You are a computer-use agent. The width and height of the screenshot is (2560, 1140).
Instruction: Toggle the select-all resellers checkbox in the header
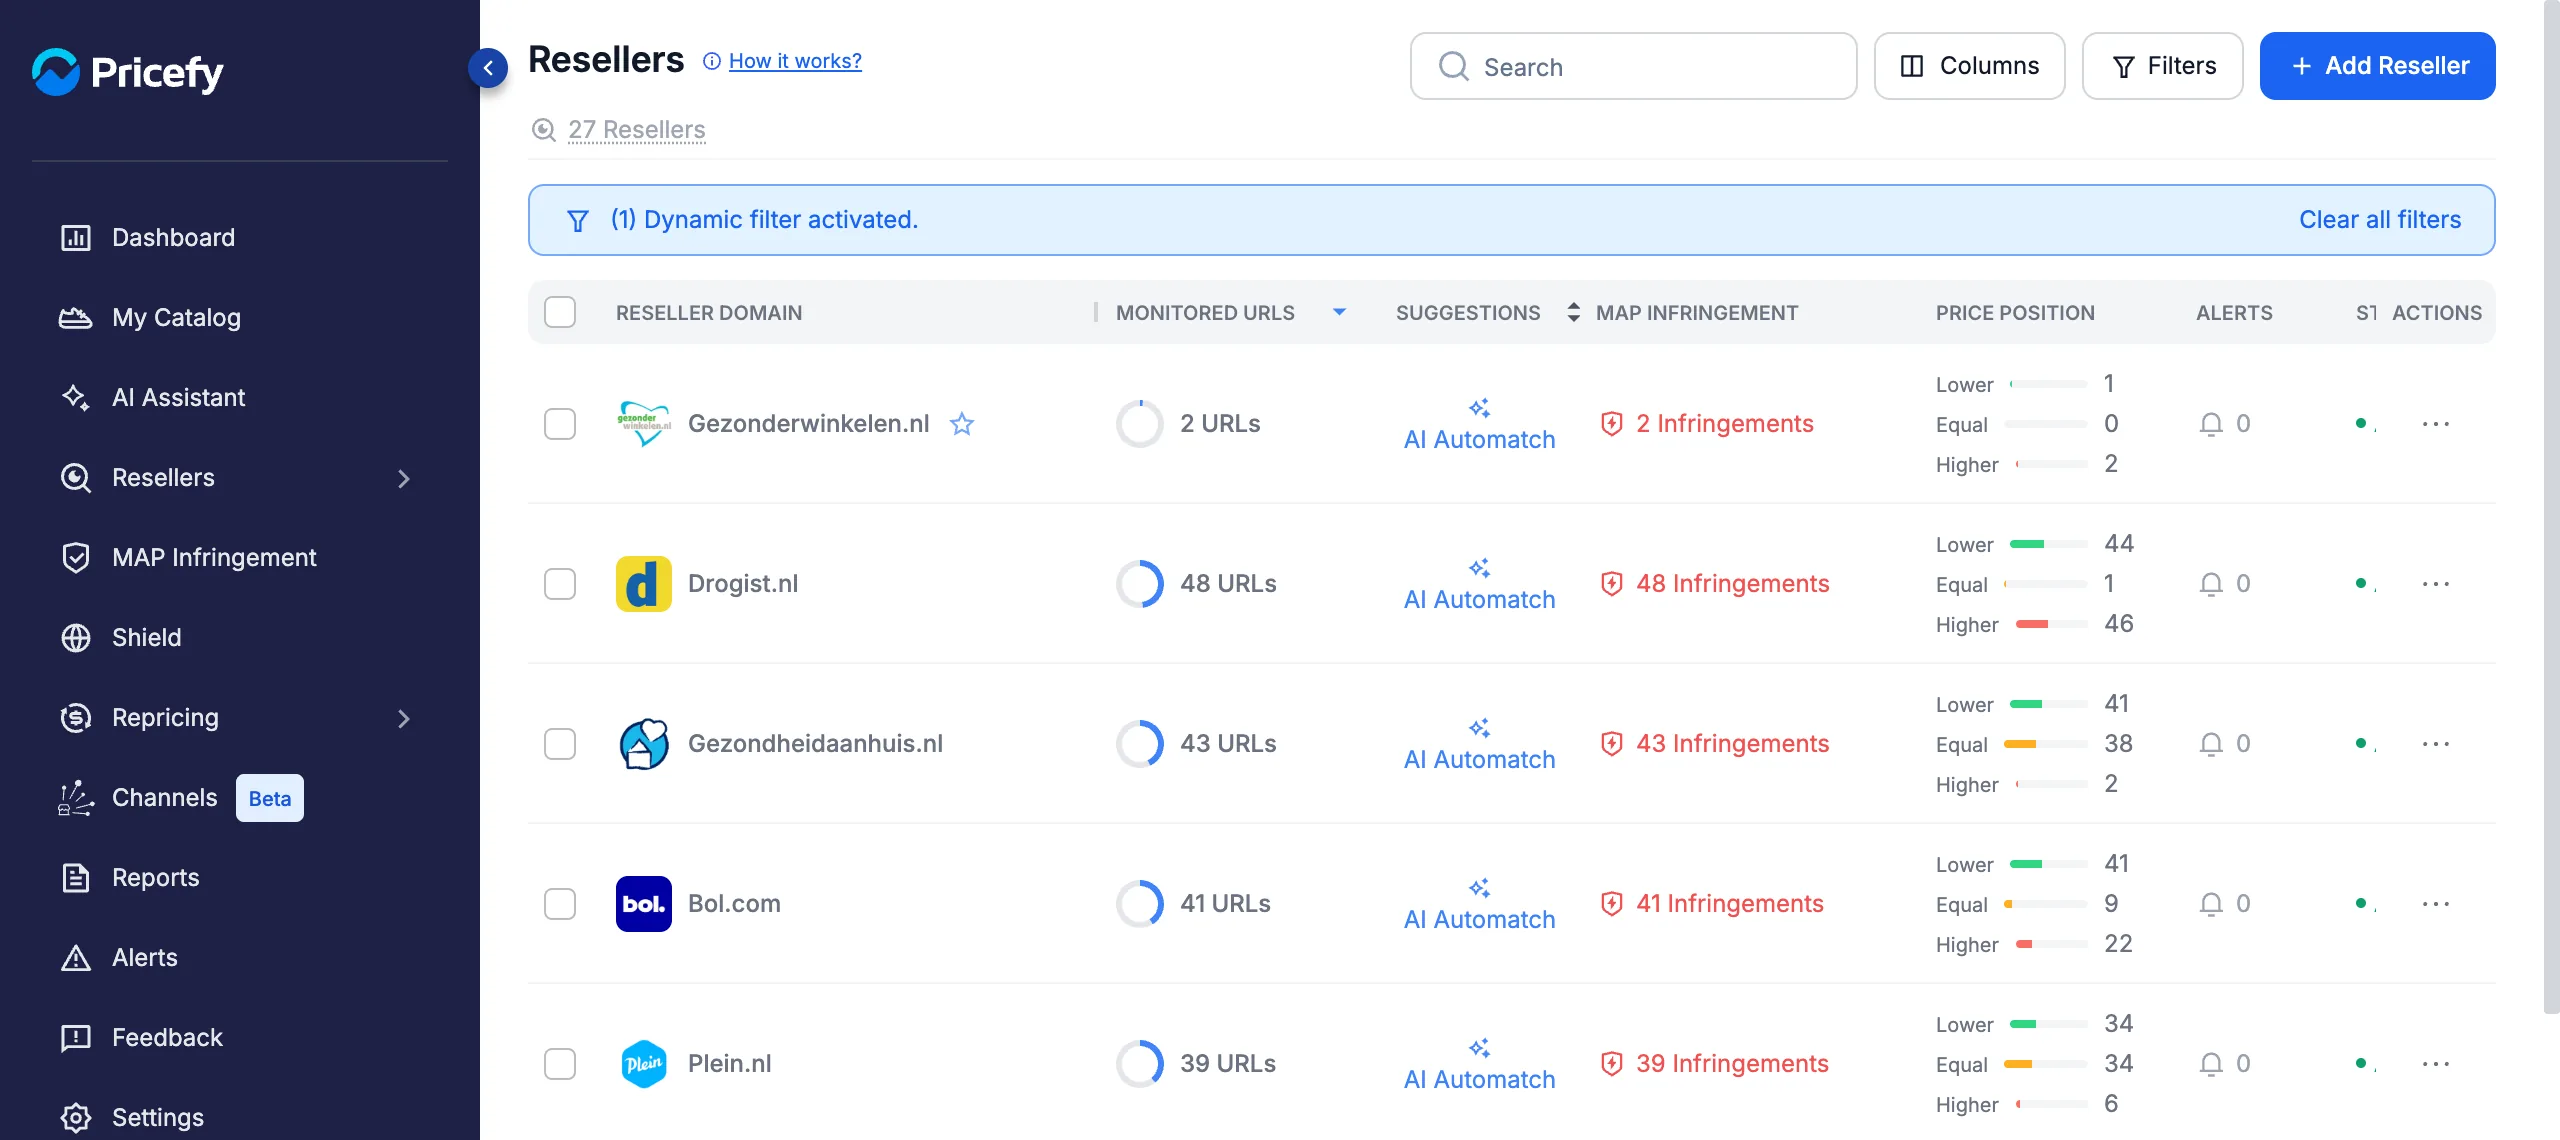point(560,312)
